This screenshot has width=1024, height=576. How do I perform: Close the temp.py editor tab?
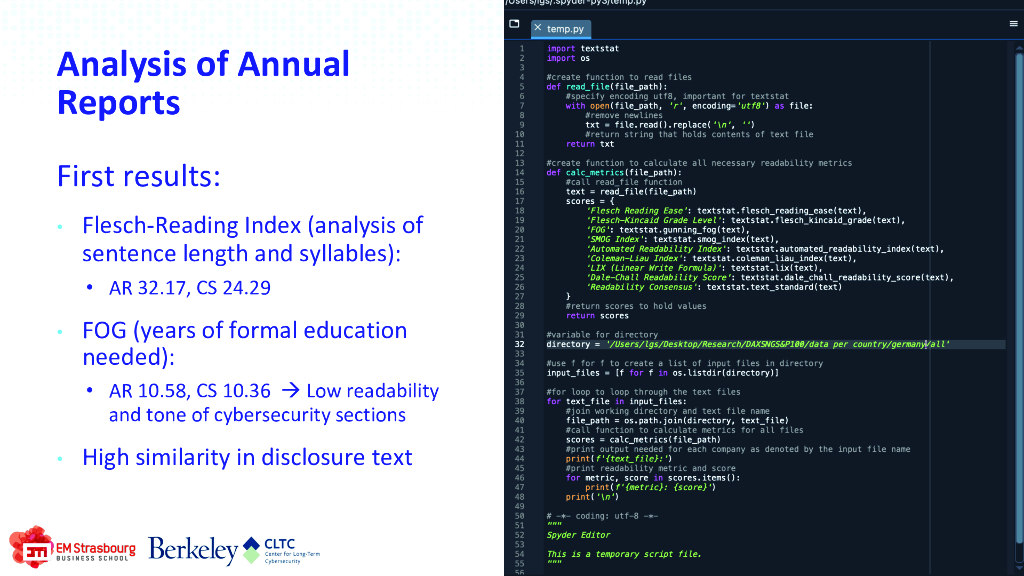pyautogui.click(x=537, y=27)
